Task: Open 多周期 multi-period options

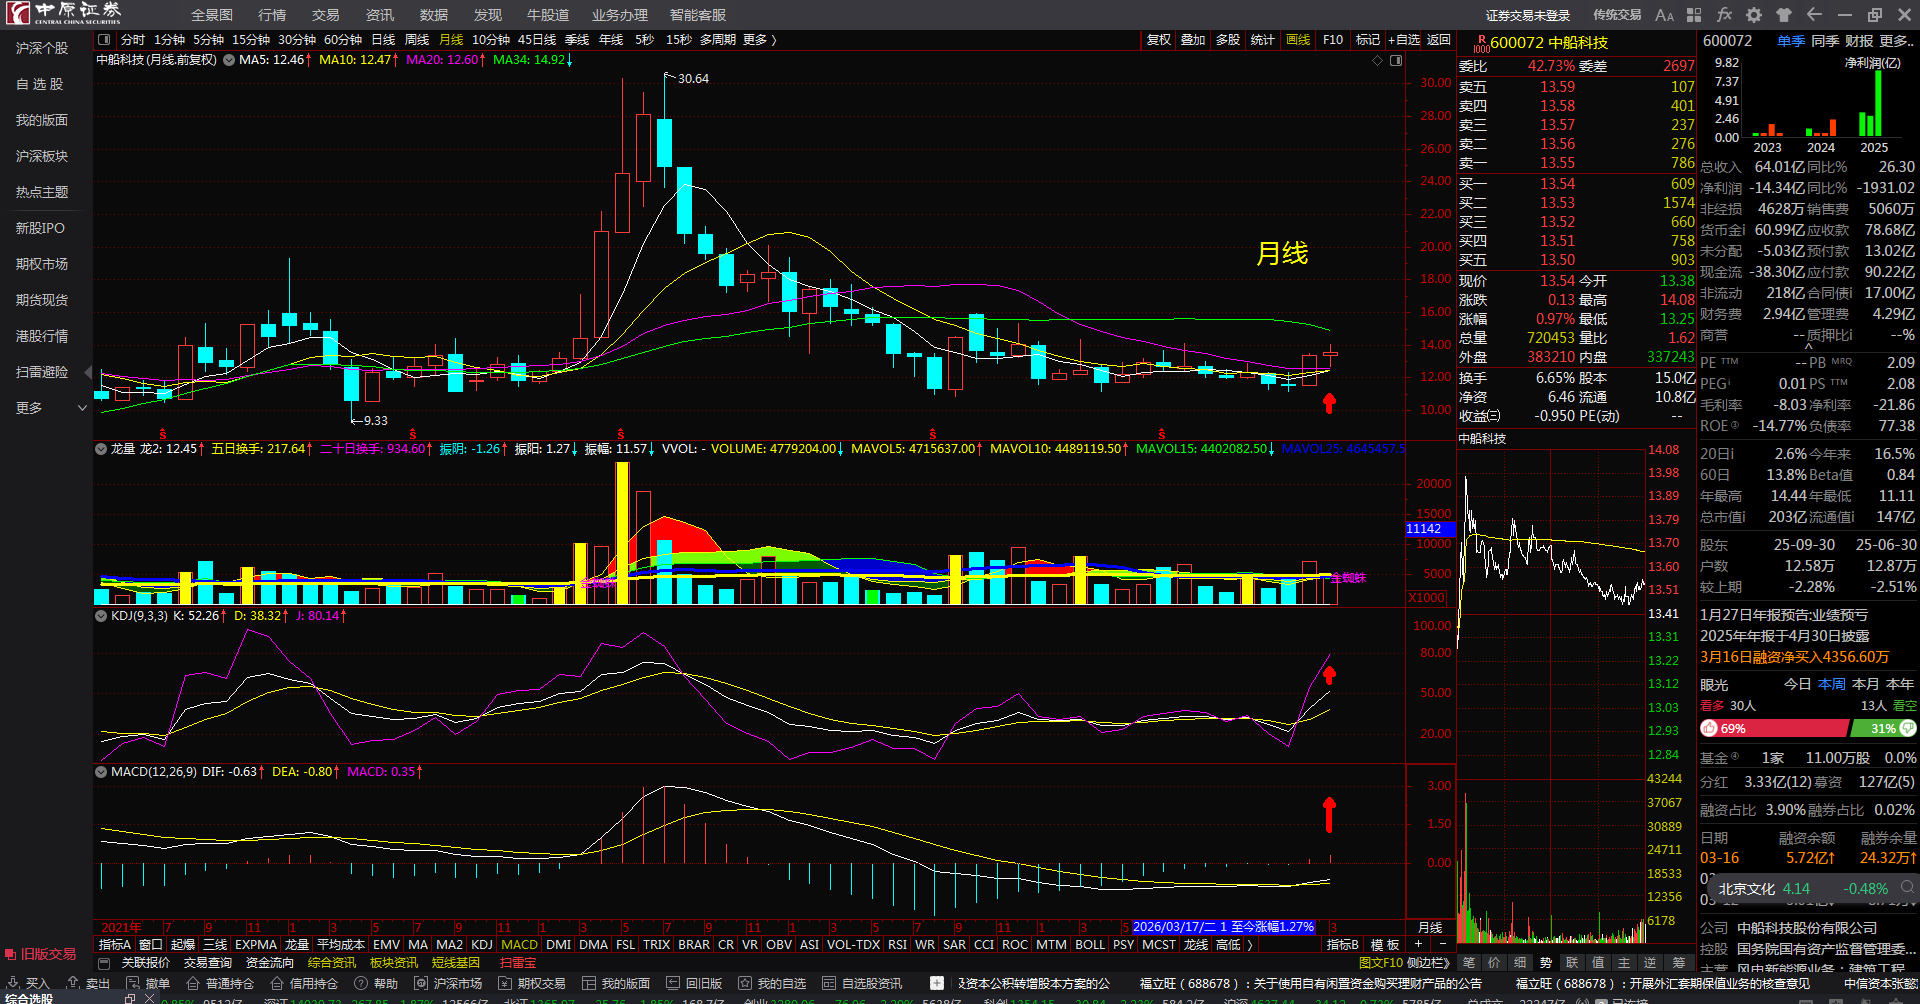Action: tap(718, 40)
